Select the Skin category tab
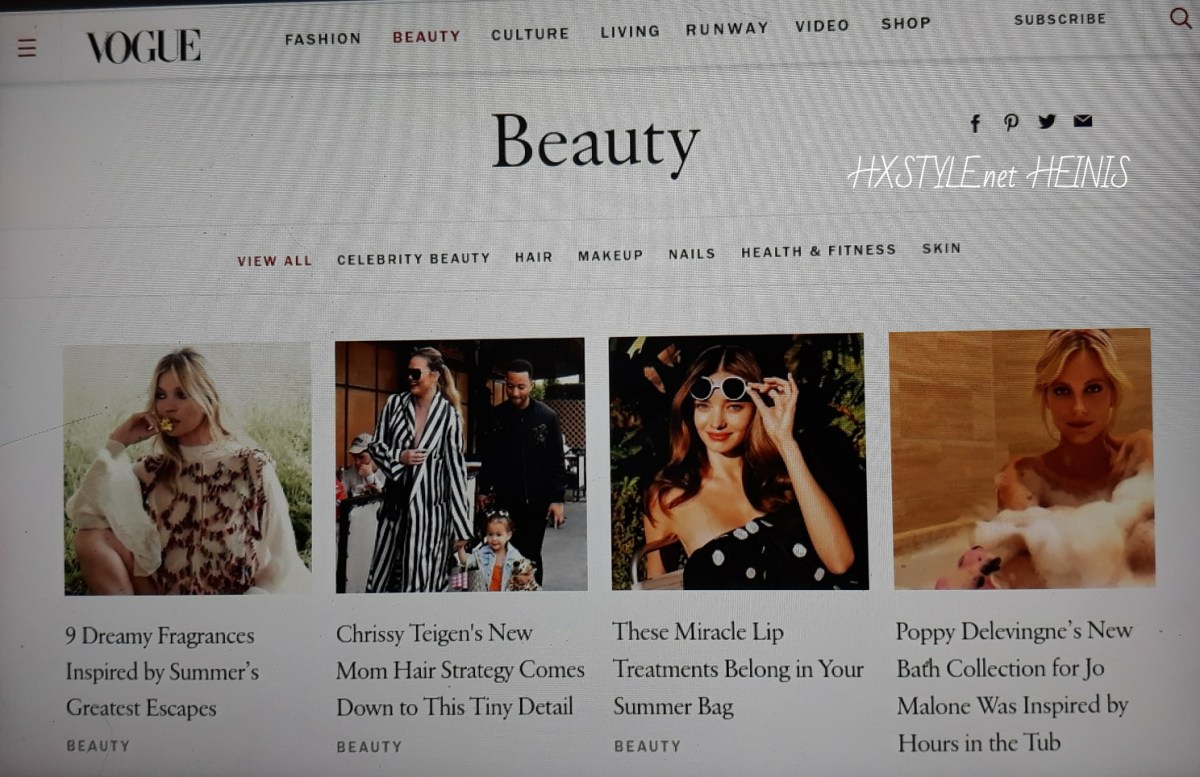The image size is (1200, 777). (x=941, y=248)
